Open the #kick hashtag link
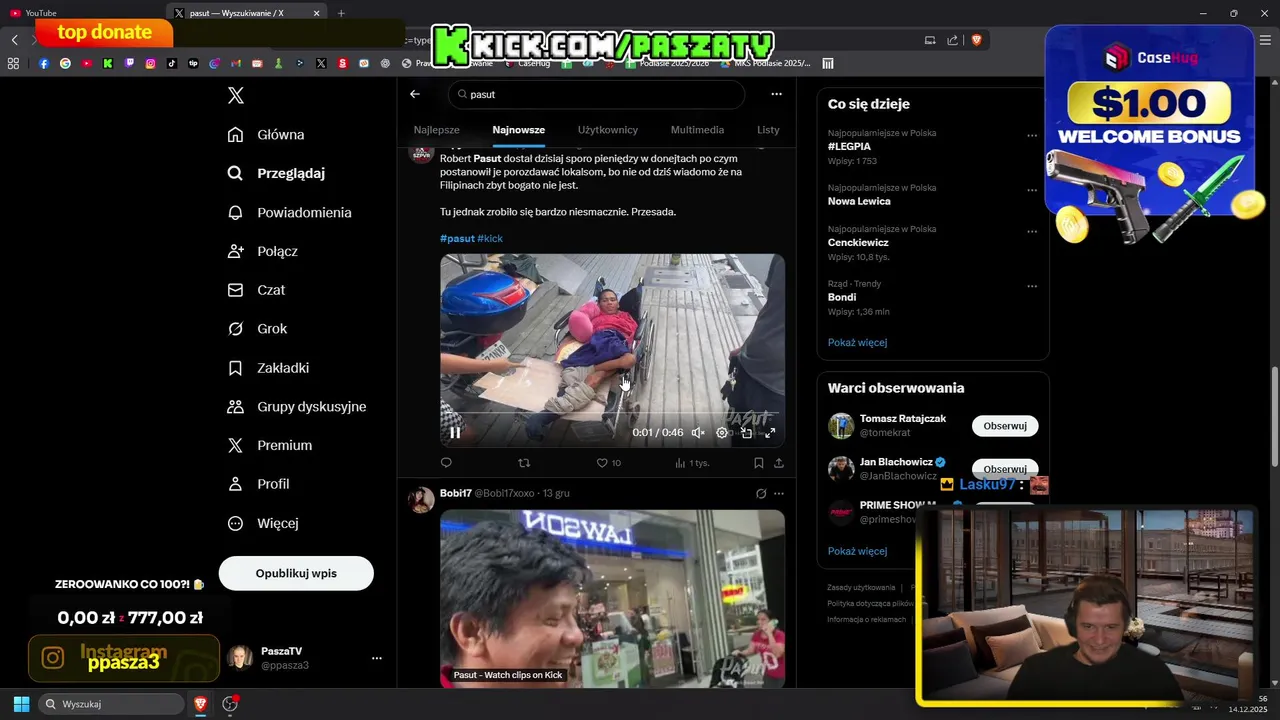 (490, 239)
